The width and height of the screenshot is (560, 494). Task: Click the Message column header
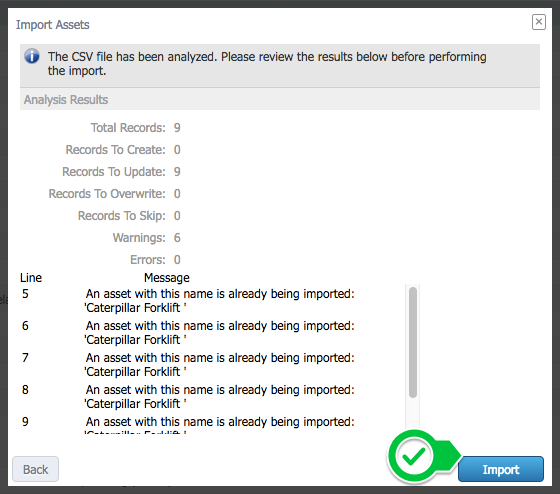click(167, 278)
